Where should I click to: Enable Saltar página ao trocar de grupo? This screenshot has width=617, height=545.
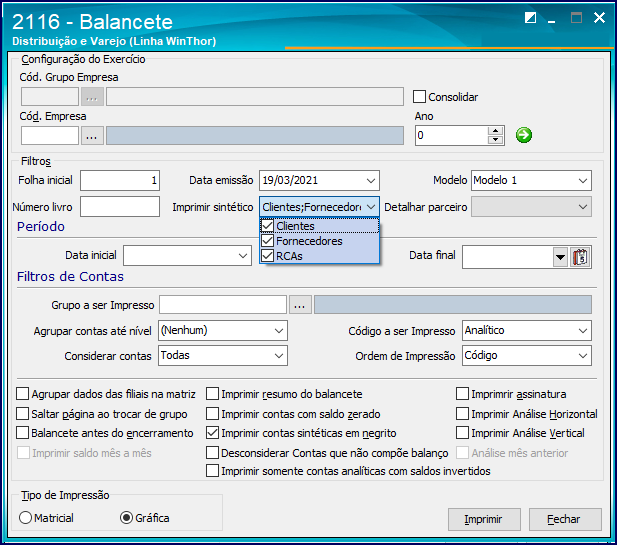click(22, 414)
